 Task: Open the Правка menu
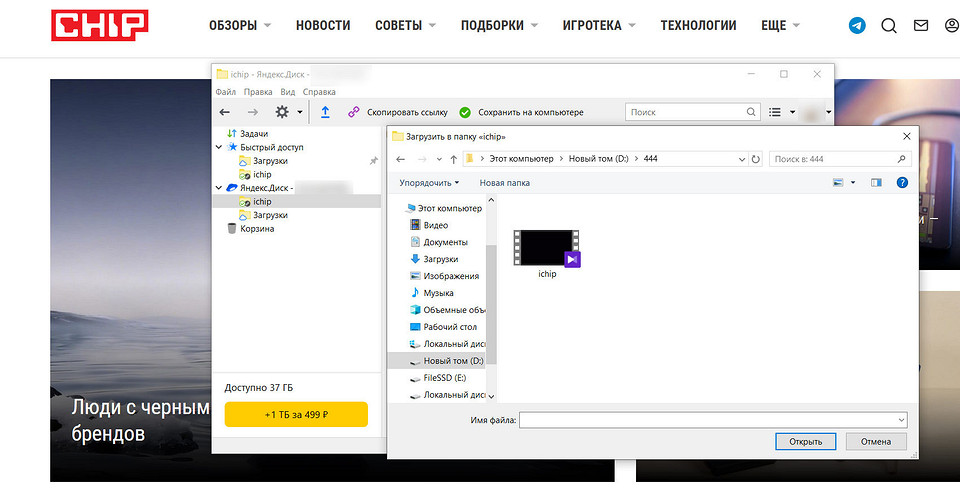pos(257,92)
